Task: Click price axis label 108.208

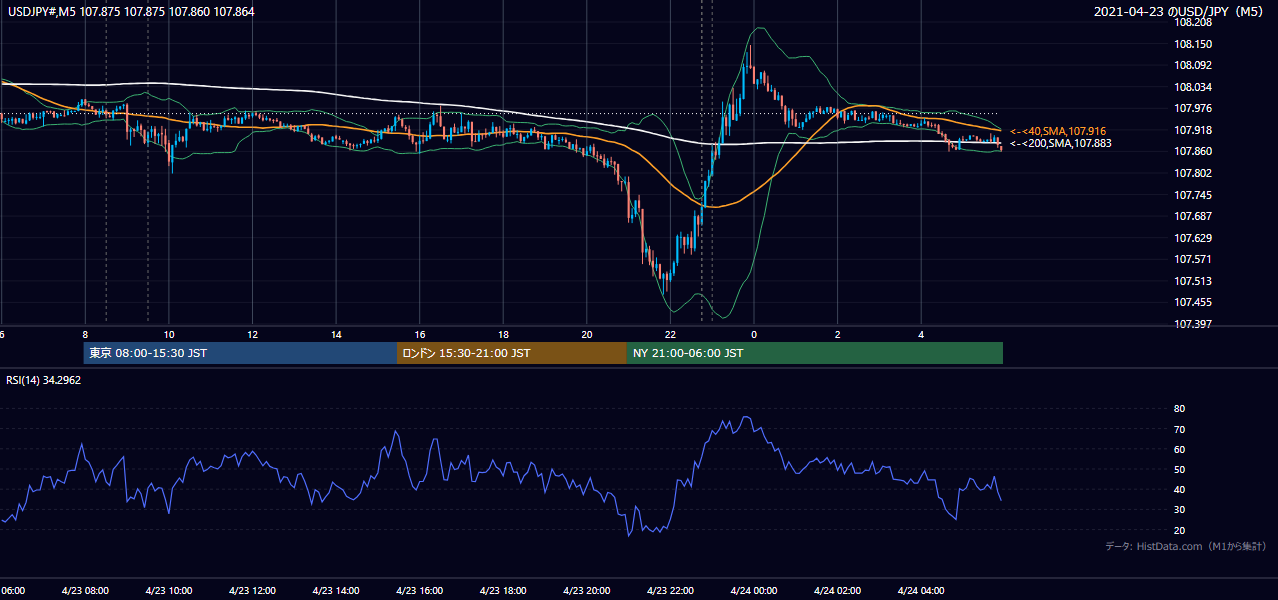Action: [1193, 22]
